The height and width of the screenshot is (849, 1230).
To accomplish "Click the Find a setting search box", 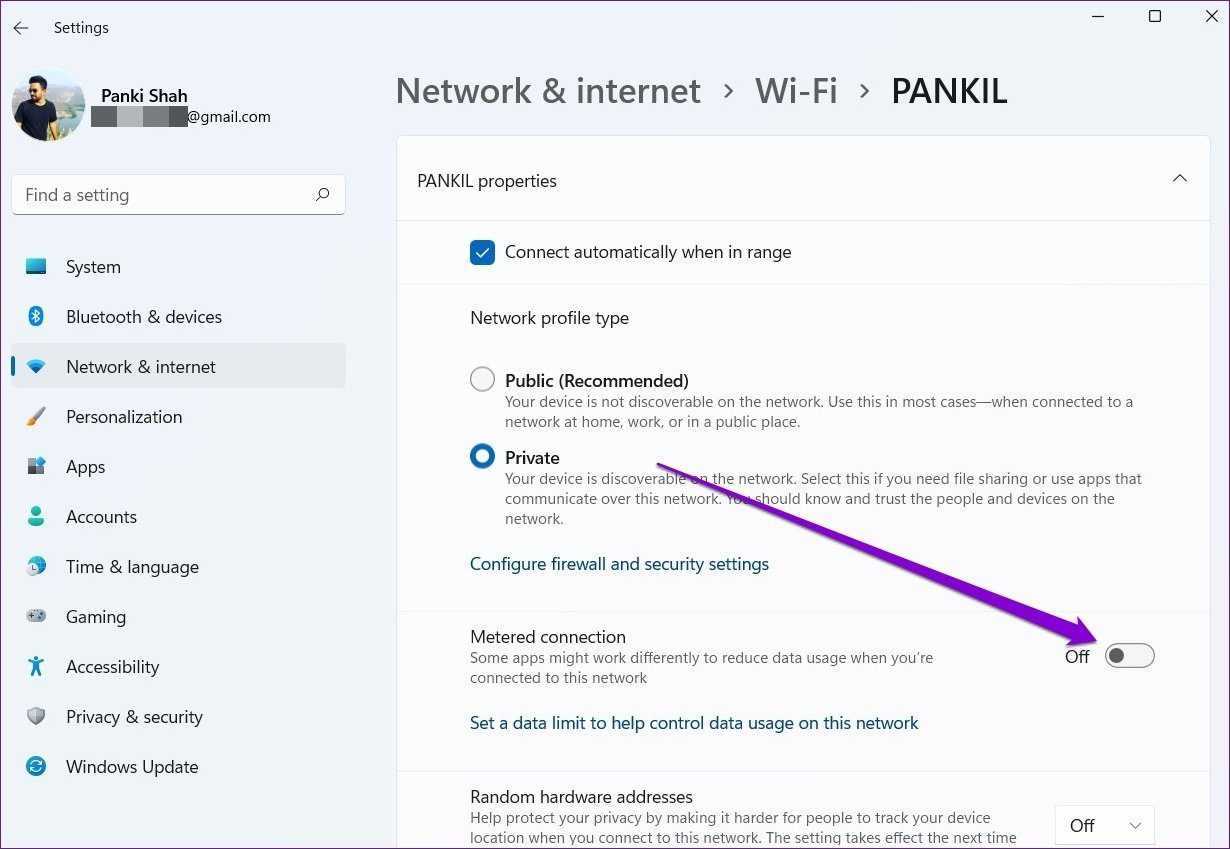I will coord(165,195).
